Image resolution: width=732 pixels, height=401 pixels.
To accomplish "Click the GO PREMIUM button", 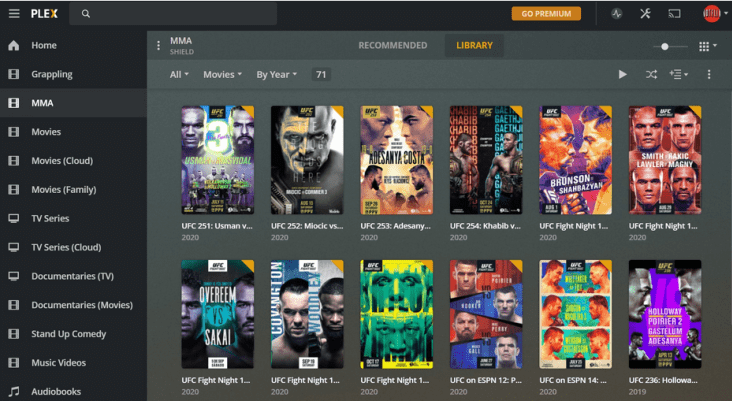I will [x=546, y=14].
